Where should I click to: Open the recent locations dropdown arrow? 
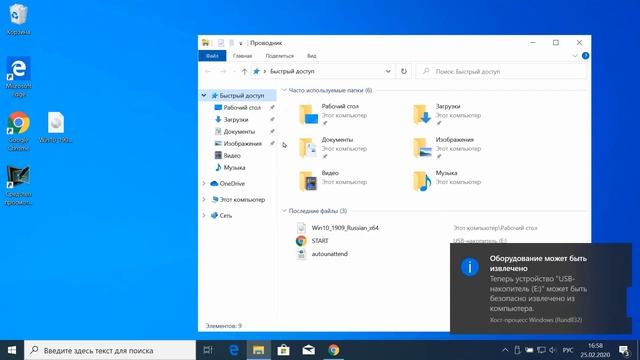point(234,71)
